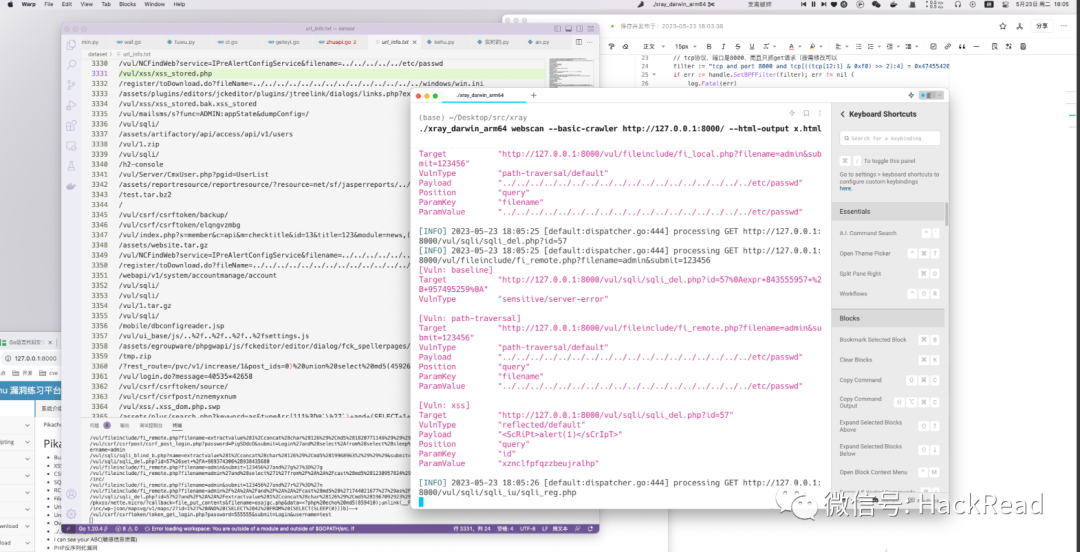
Task: Select the A.I. Command Search shortcut row
Action: click(889, 233)
